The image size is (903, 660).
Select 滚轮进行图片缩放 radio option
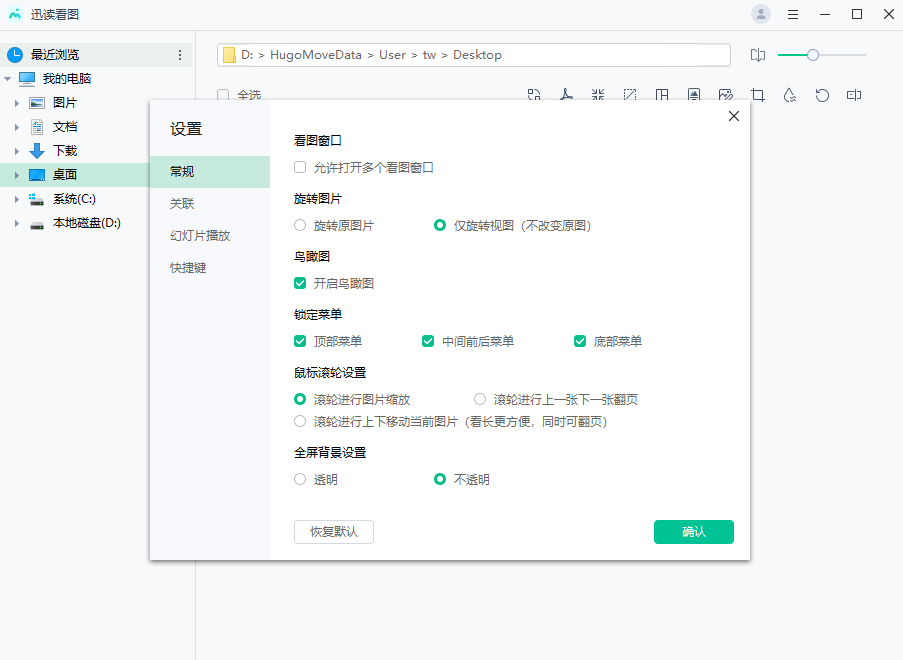[x=300, y=399]
